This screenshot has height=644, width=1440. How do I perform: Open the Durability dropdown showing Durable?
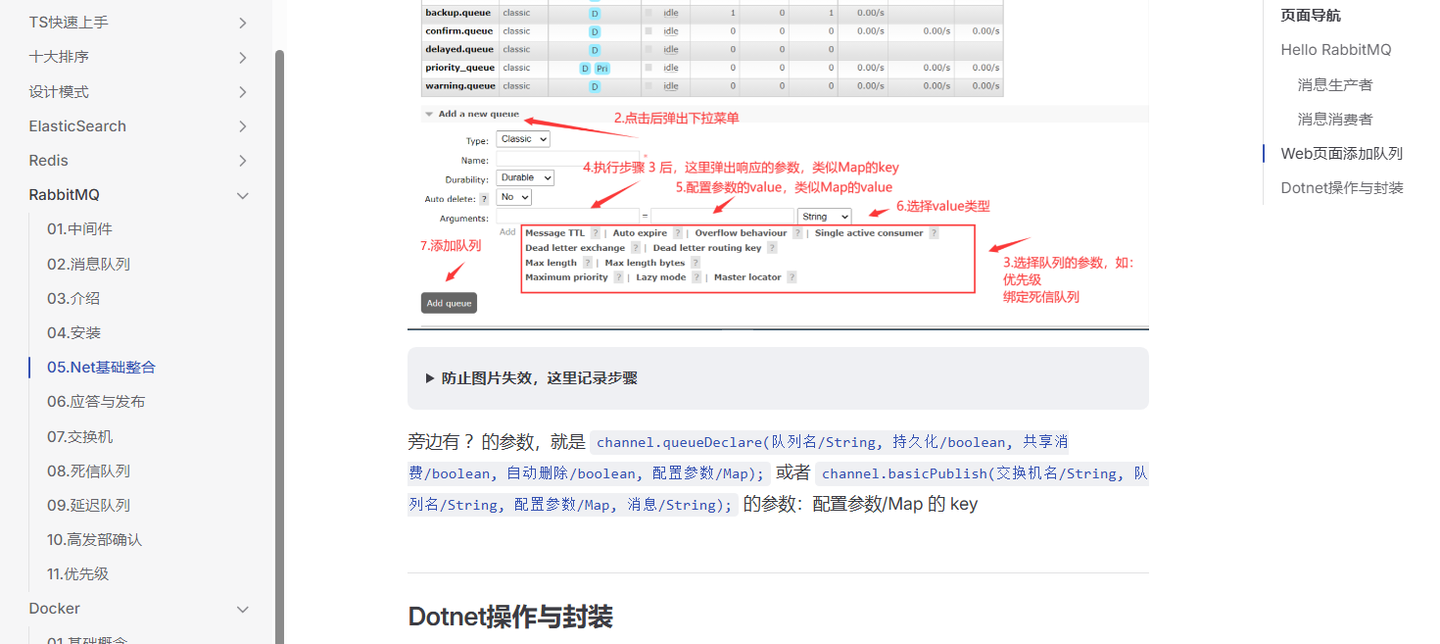click(525, 177)
